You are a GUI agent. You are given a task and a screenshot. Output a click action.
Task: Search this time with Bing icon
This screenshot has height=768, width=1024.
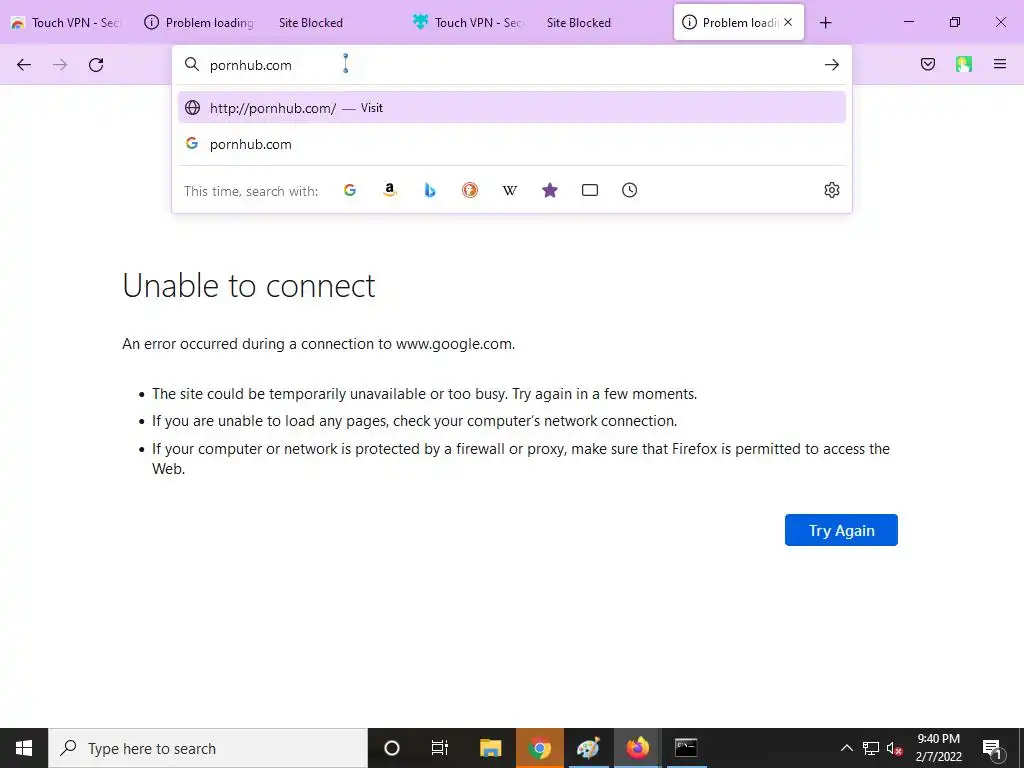(x=430, y=190)
